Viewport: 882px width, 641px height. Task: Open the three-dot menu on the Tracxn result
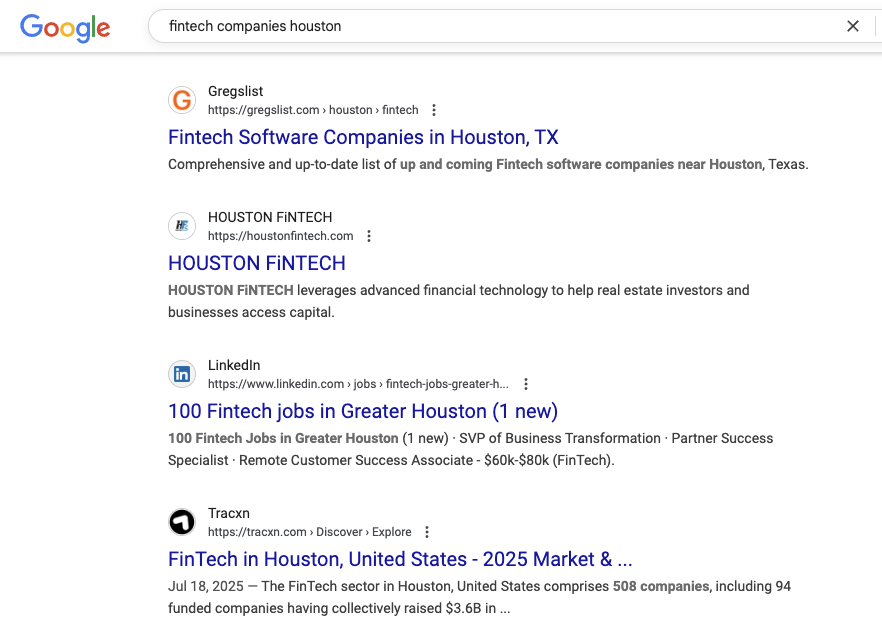pyautogui.click(x=427, y=531)
